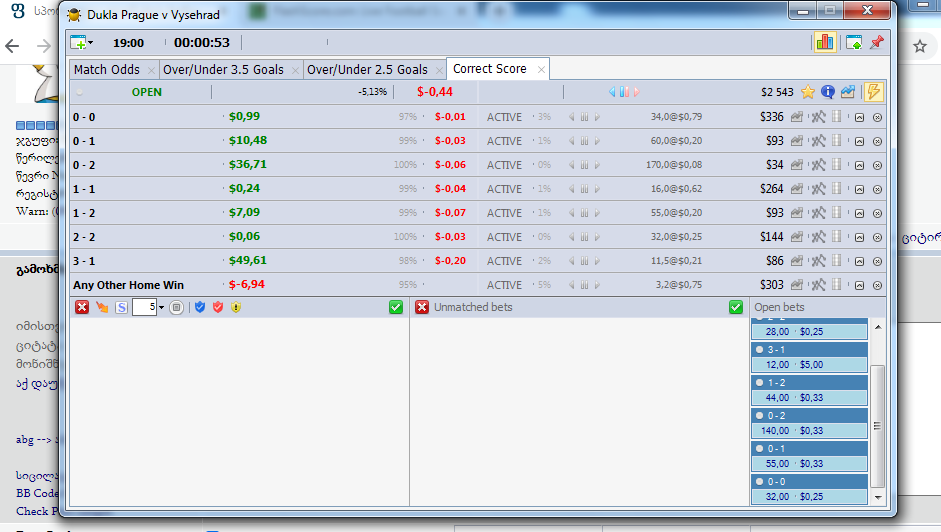Image resolution: width=941 pixels, height=532 pixels.
Task: Click the pink forward arrow in market header
Action: (x=637, y=92)
